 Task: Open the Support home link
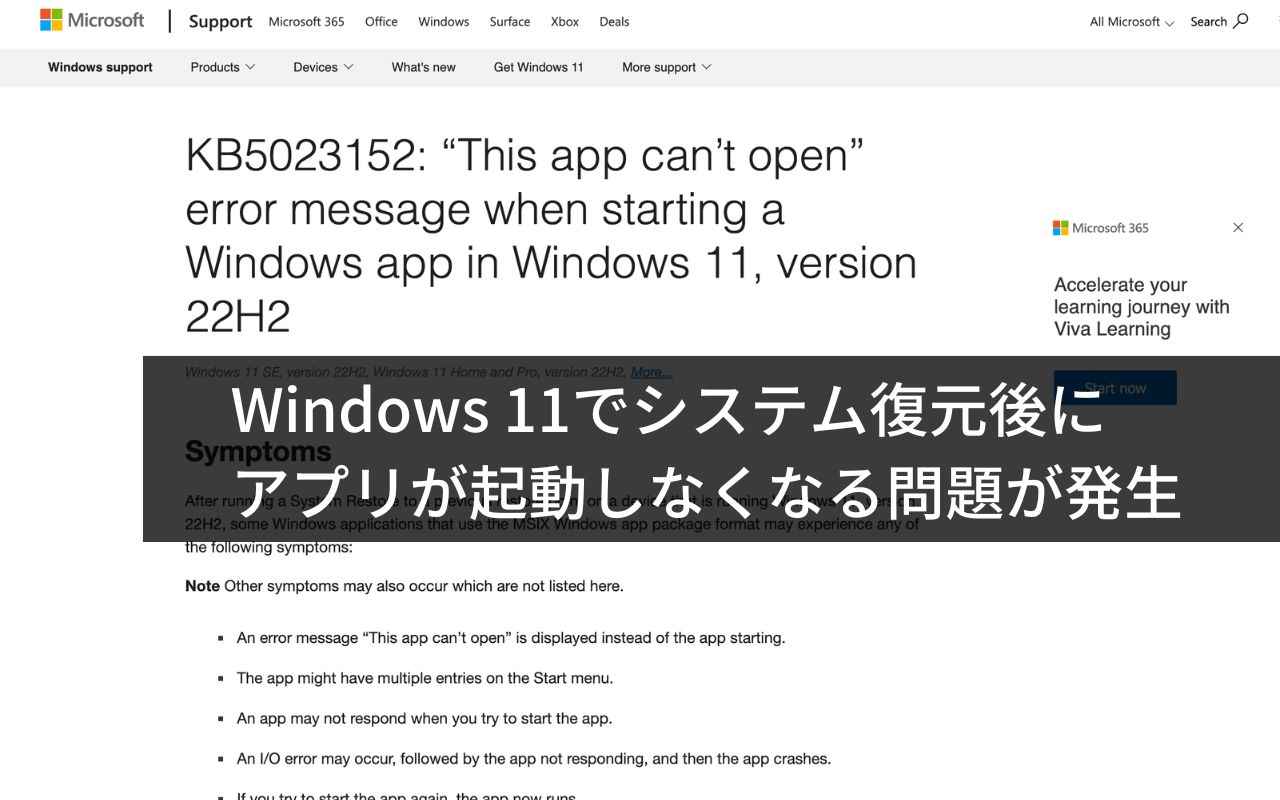[x=220, y=22]
